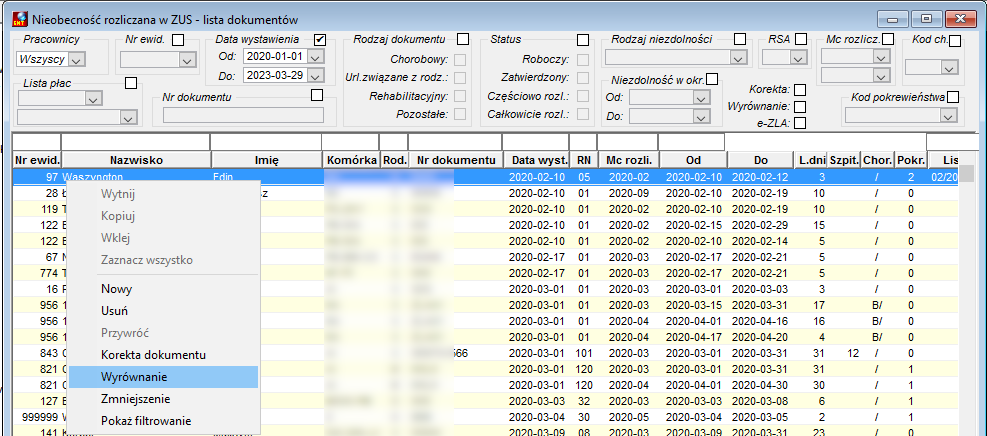Open the Od date 2020-01-01 picker

(x=316, y=57)
